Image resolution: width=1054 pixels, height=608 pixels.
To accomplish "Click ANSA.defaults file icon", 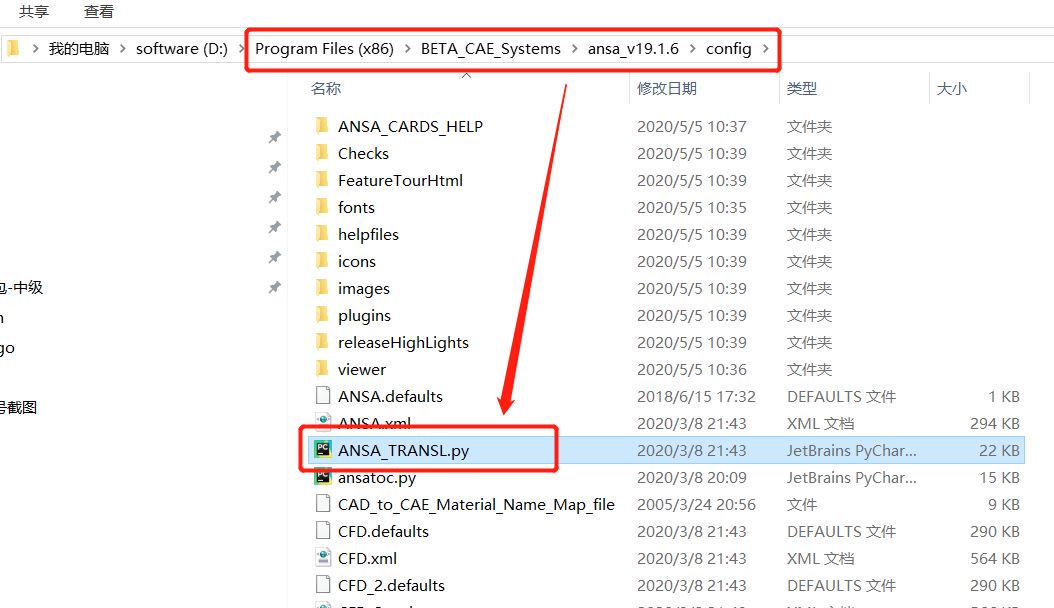I will [323, 395].
